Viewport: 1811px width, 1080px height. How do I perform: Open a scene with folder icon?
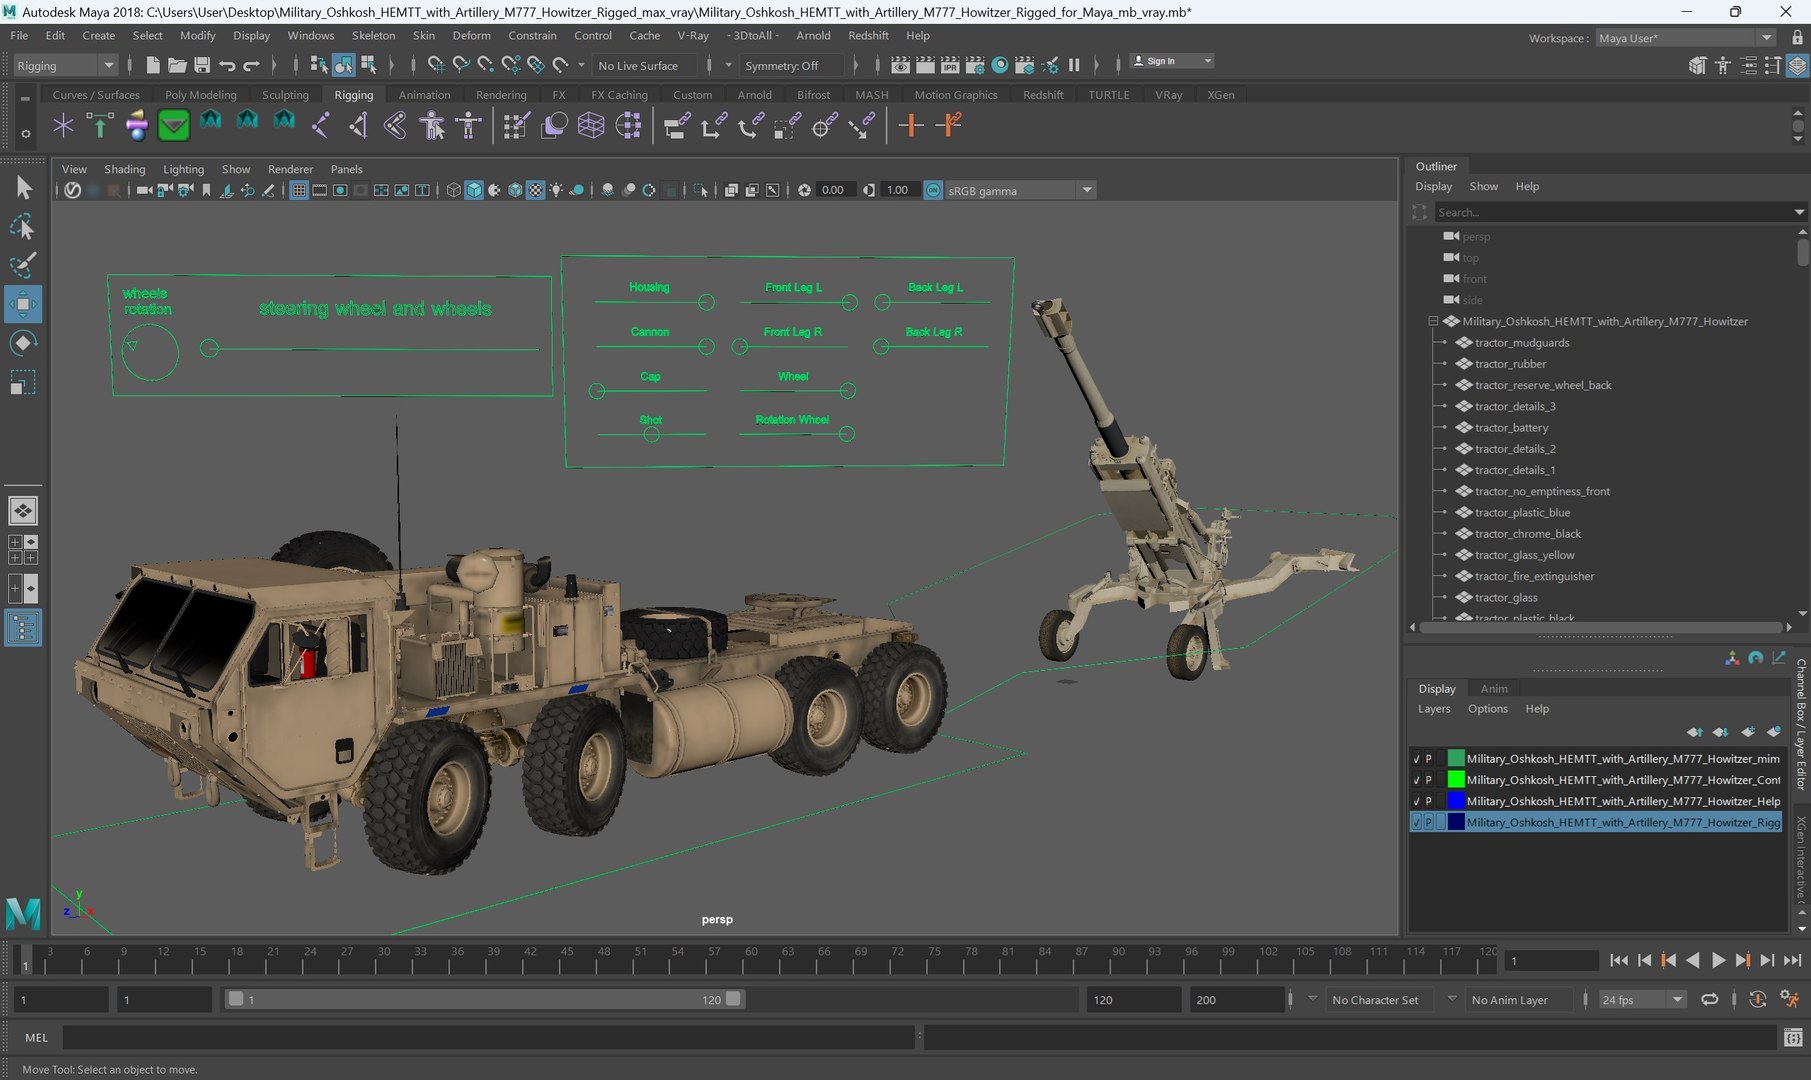click(x=177, y=65)
